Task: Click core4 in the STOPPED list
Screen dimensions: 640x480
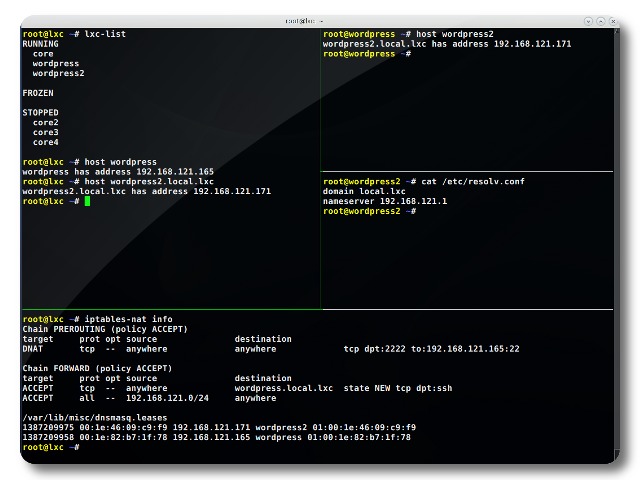Action: click(45, 142)
